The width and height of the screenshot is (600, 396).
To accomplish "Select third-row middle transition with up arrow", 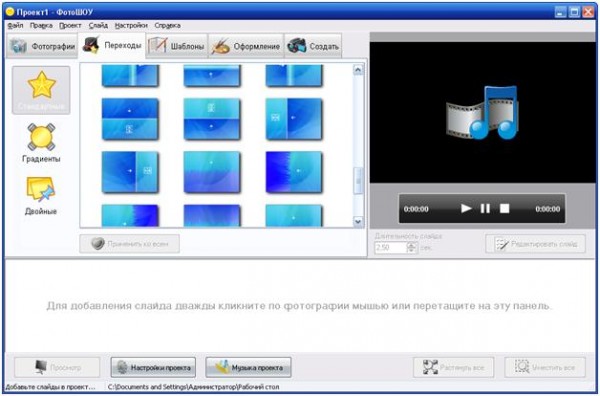I will [212, 172].
